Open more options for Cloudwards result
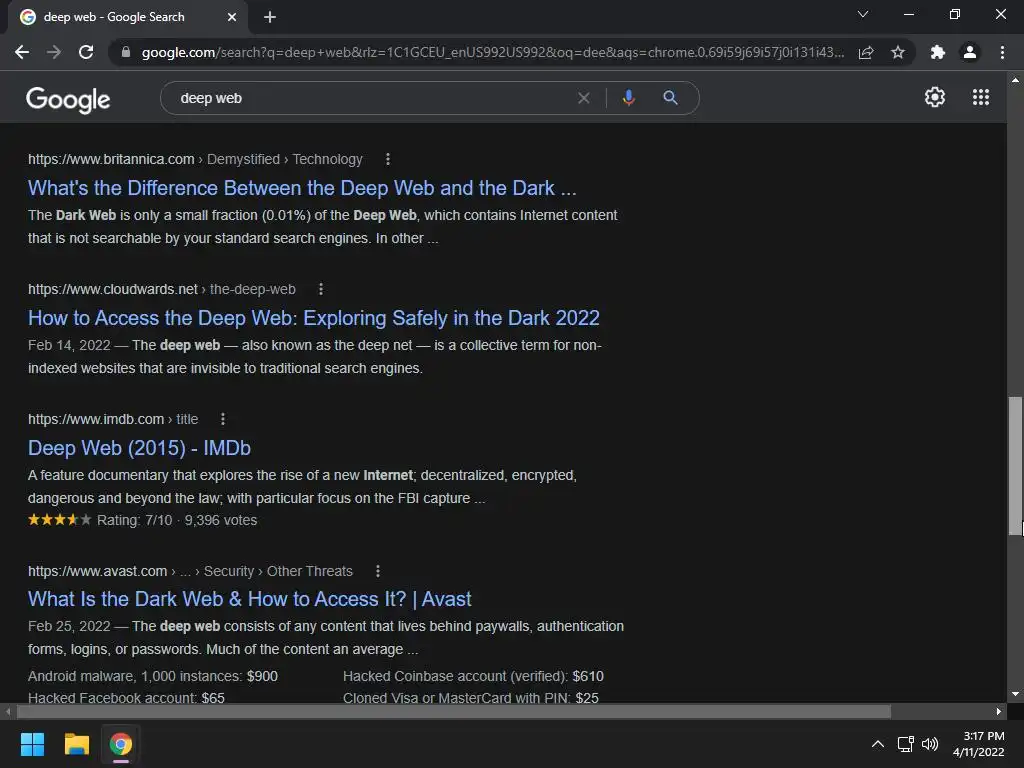1024x768 pixels. coord(321,289)
